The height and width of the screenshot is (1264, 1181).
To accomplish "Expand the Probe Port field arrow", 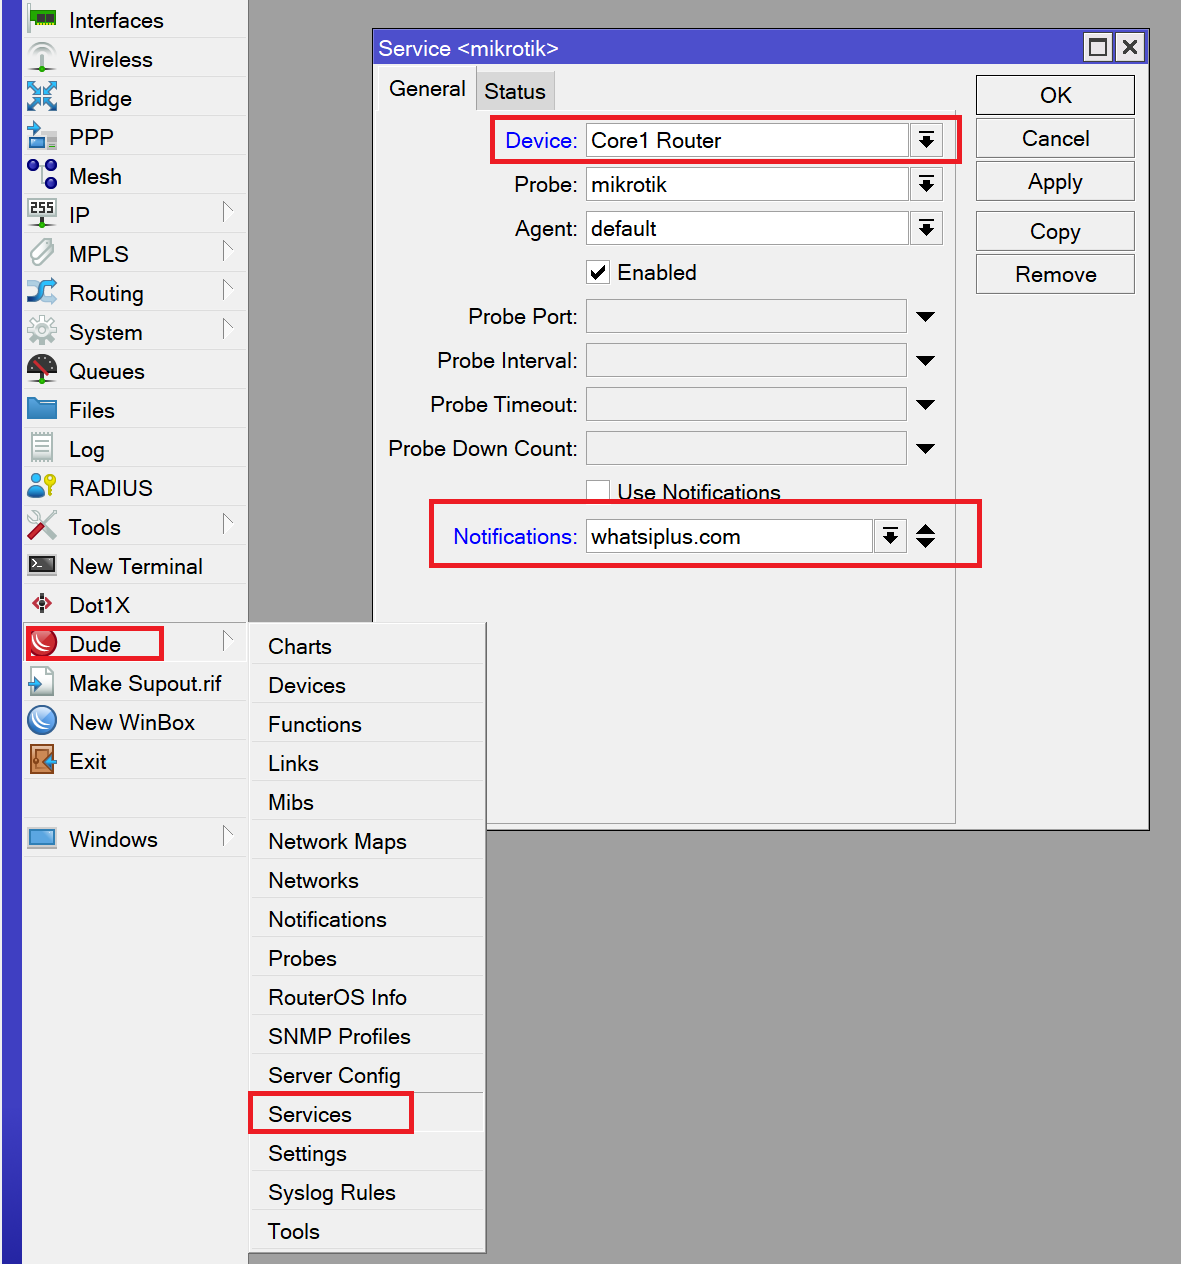I will pos(926,317).
